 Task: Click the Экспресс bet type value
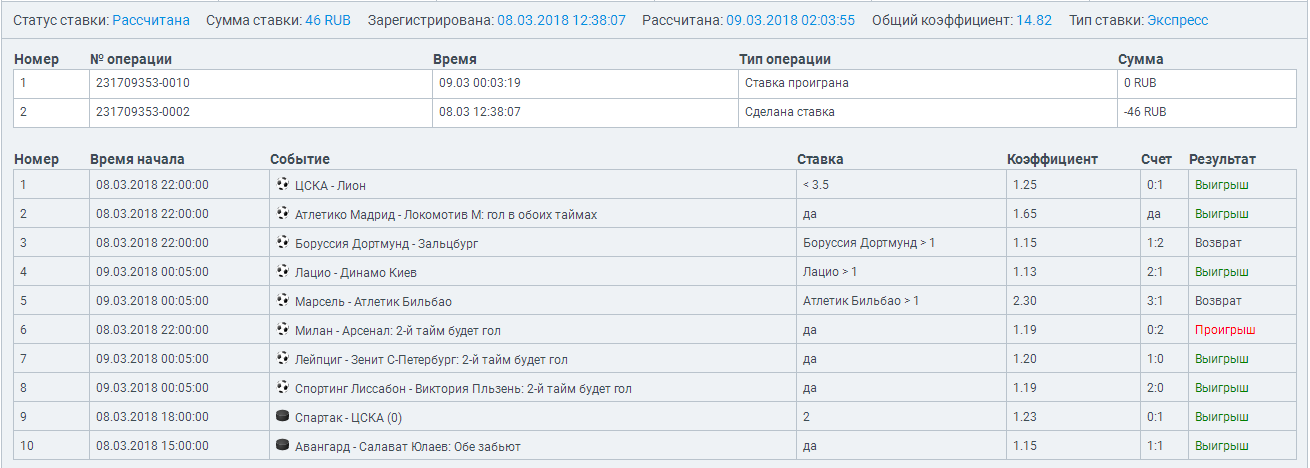click(x=1177, y=20)
